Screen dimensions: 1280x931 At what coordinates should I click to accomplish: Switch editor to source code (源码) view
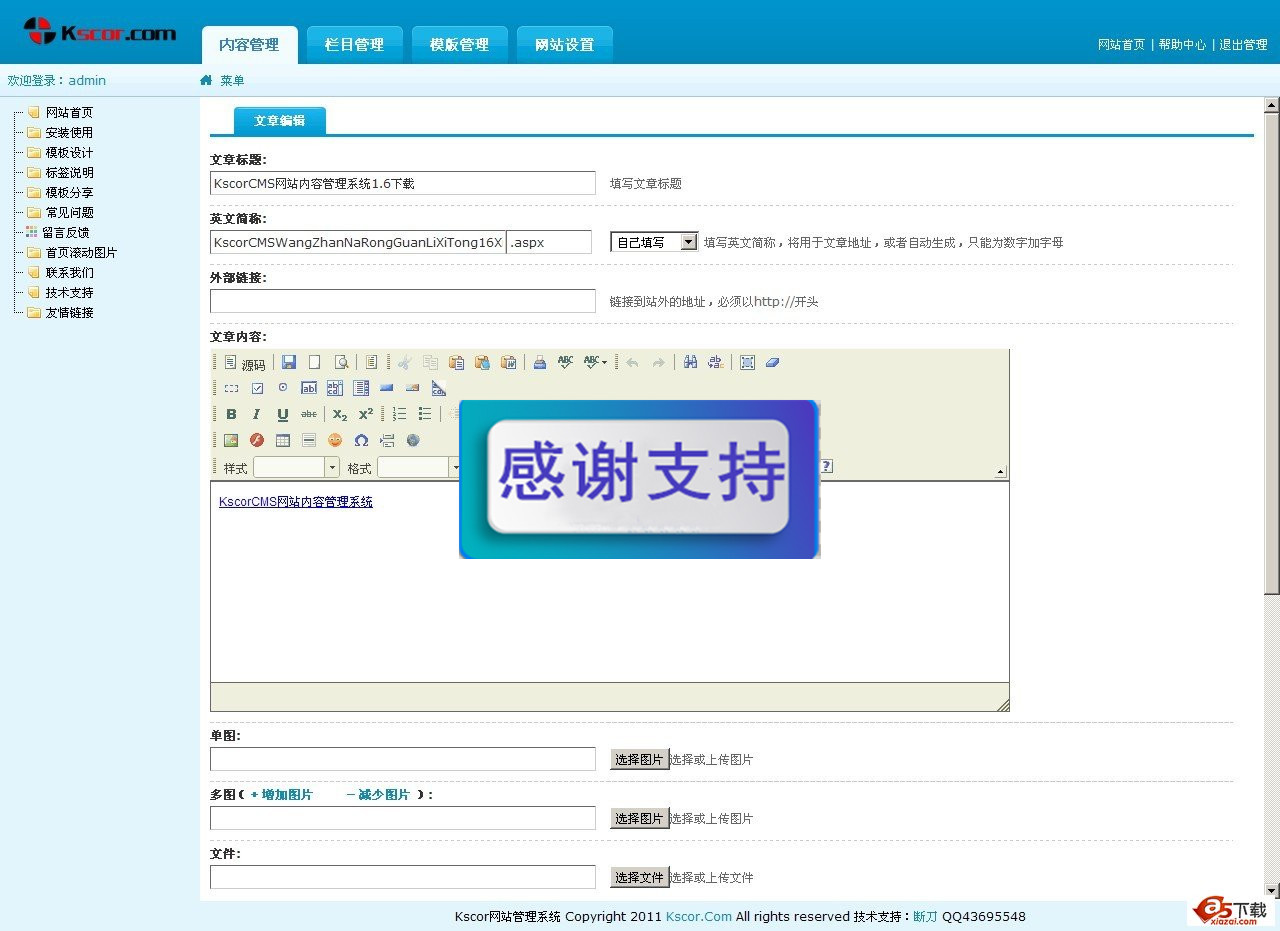point(245,363)
